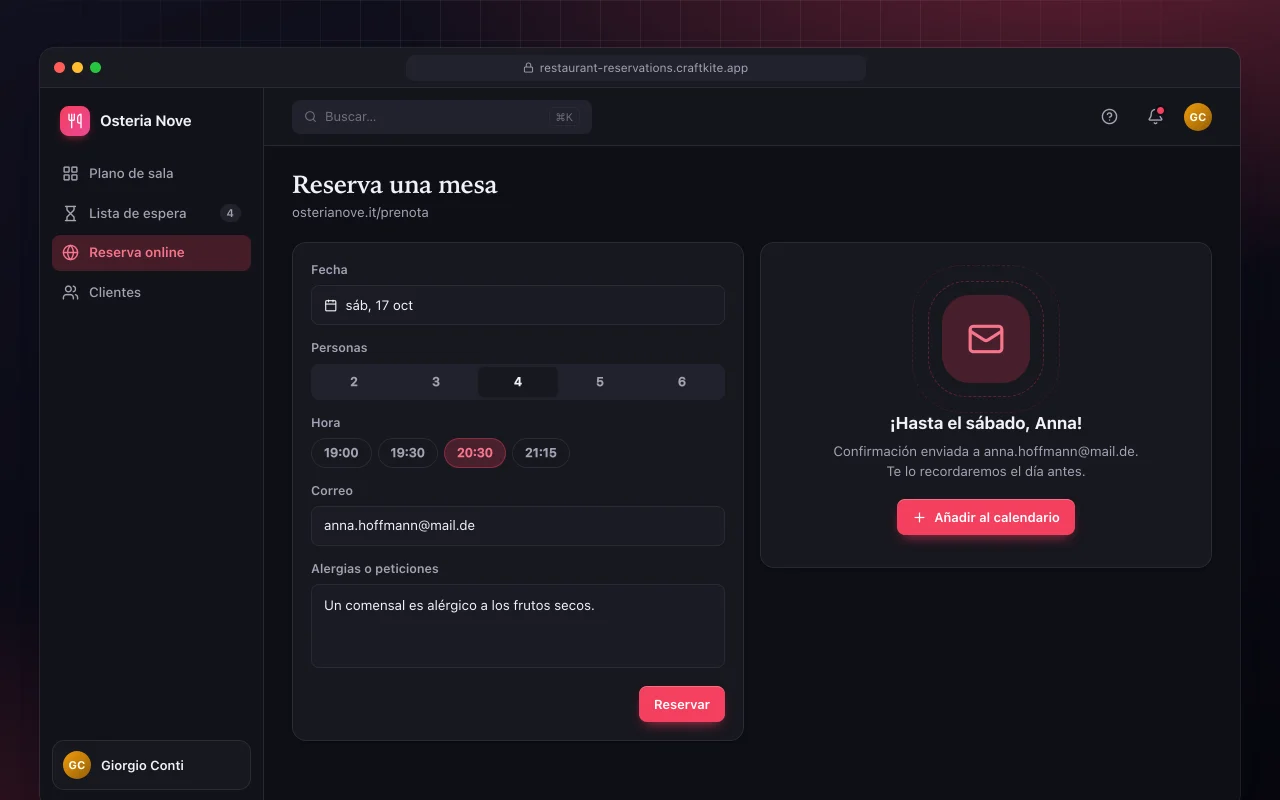
Task: Click Añadir al calendario button
Action: pos(986,517)
